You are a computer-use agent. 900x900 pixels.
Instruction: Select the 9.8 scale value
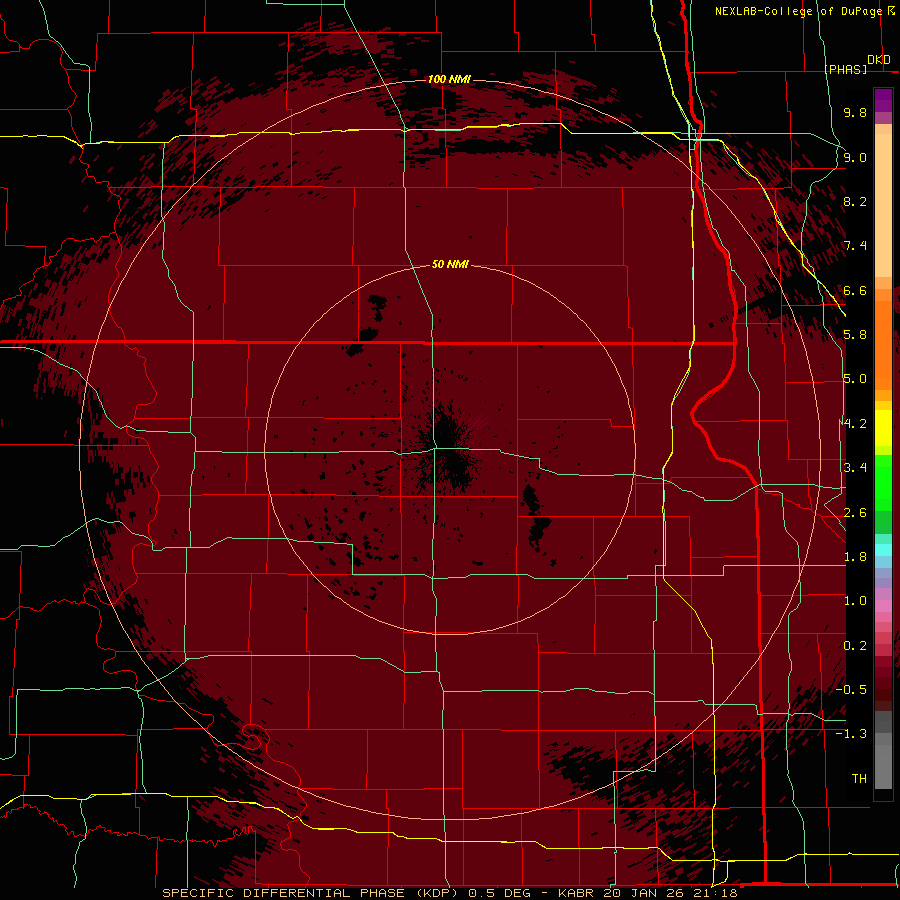pyautogui.click(x=855, y=112)
